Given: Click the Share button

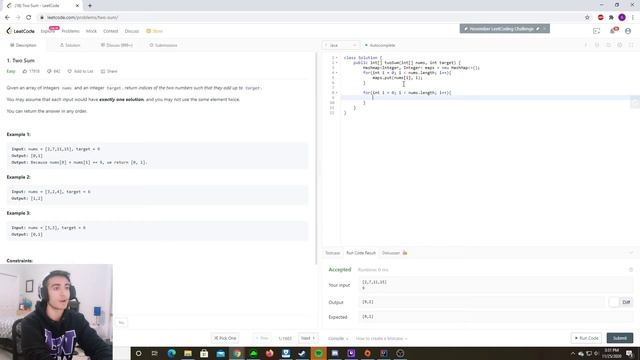Looking at the screenshot, I should pyautogui.click(x=109, y=71).
